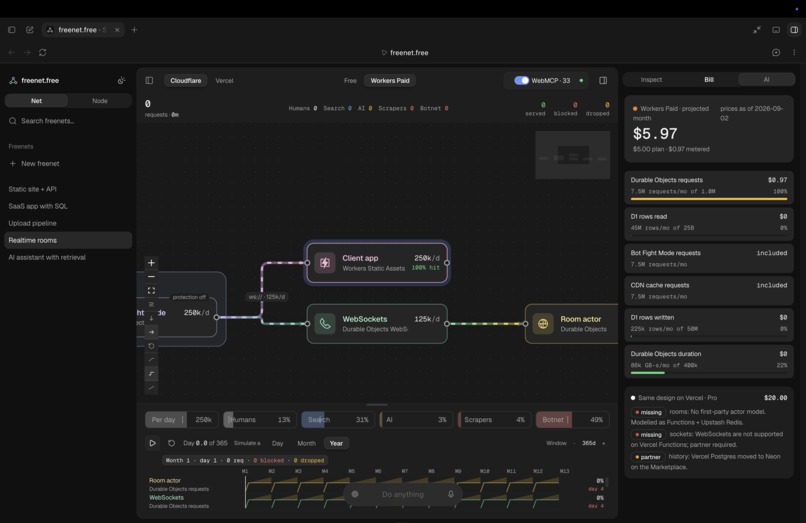Click the browser sidebar toggle icon
Viewport: 806px width, 523px height.
point(11,30)
